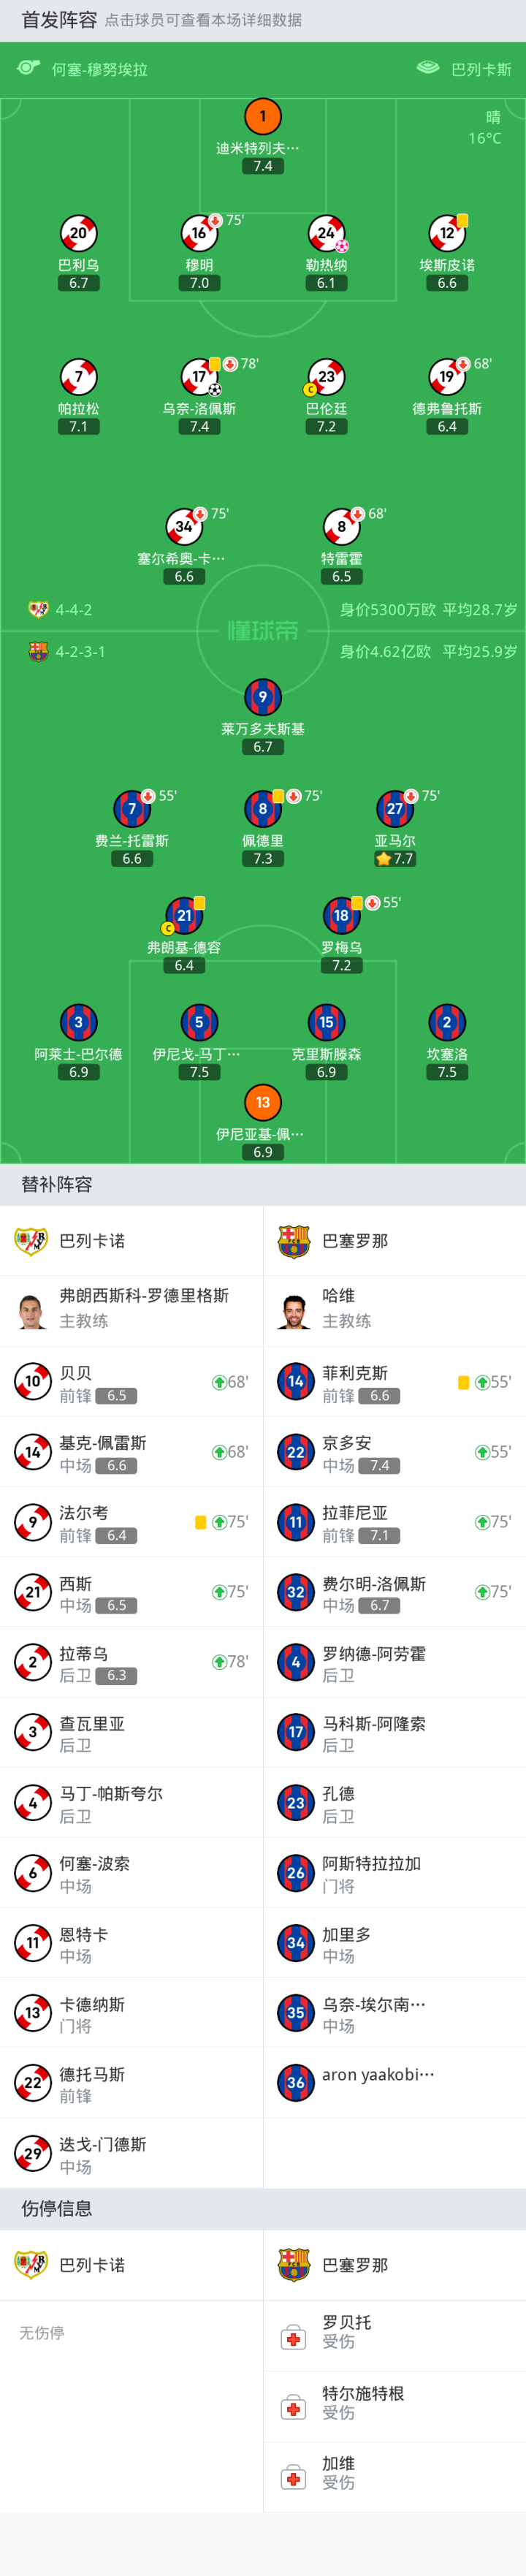Click Rayo Vallecano crest beside 4-4-2
526x2576 pixels.
[x=38, y=609]
